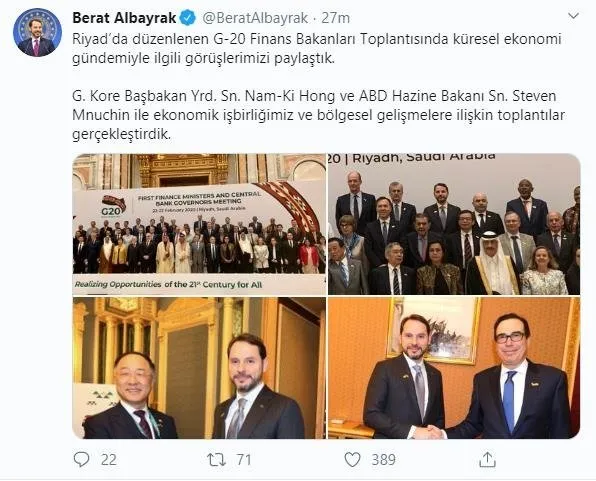Click the 22 replies count
Viewport: 596px width, 481px height.
click(109, 460)
